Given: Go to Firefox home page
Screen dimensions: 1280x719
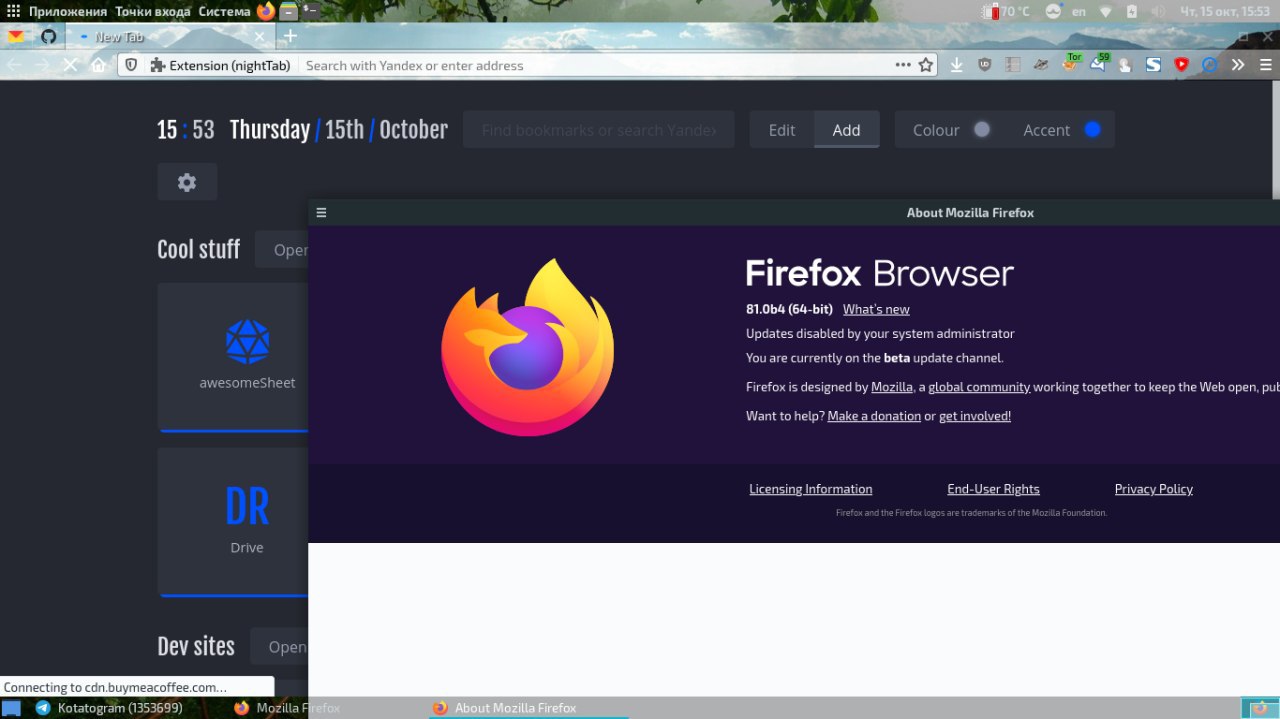Looking at the screenshot, I should pyautogui.click(x=98, y=65).
